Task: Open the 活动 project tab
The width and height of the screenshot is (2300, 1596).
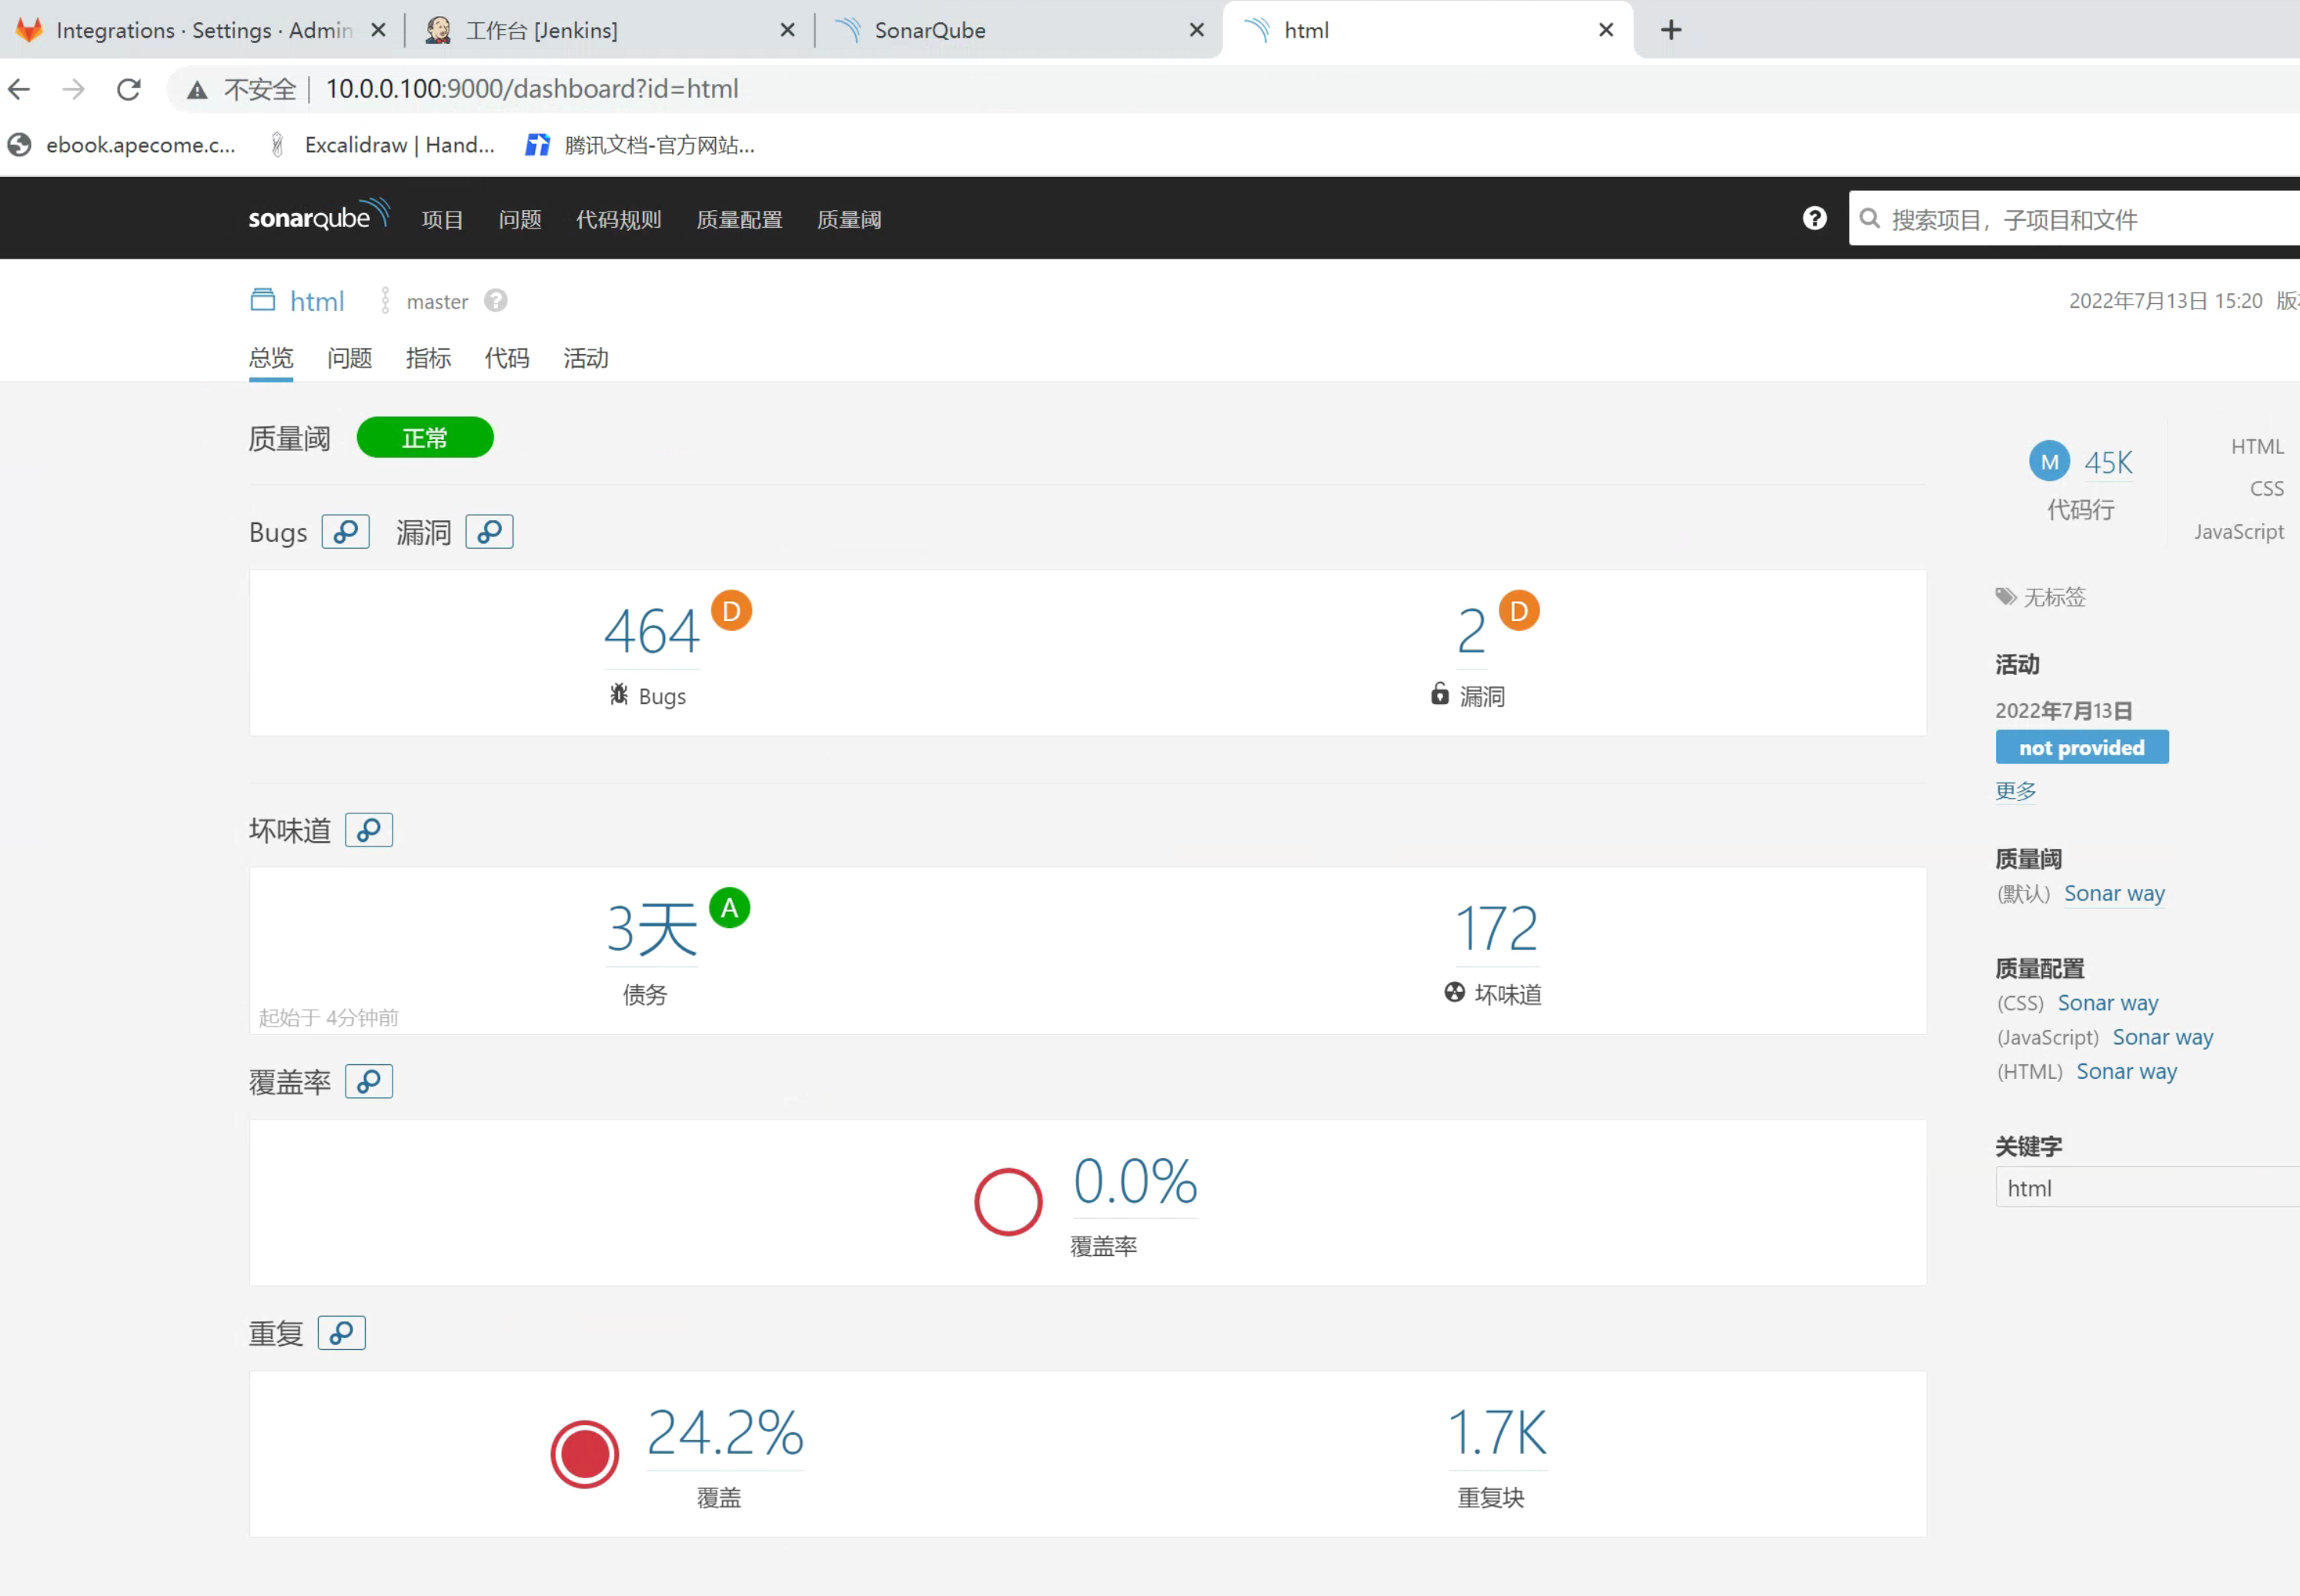Action: (585, 358)
